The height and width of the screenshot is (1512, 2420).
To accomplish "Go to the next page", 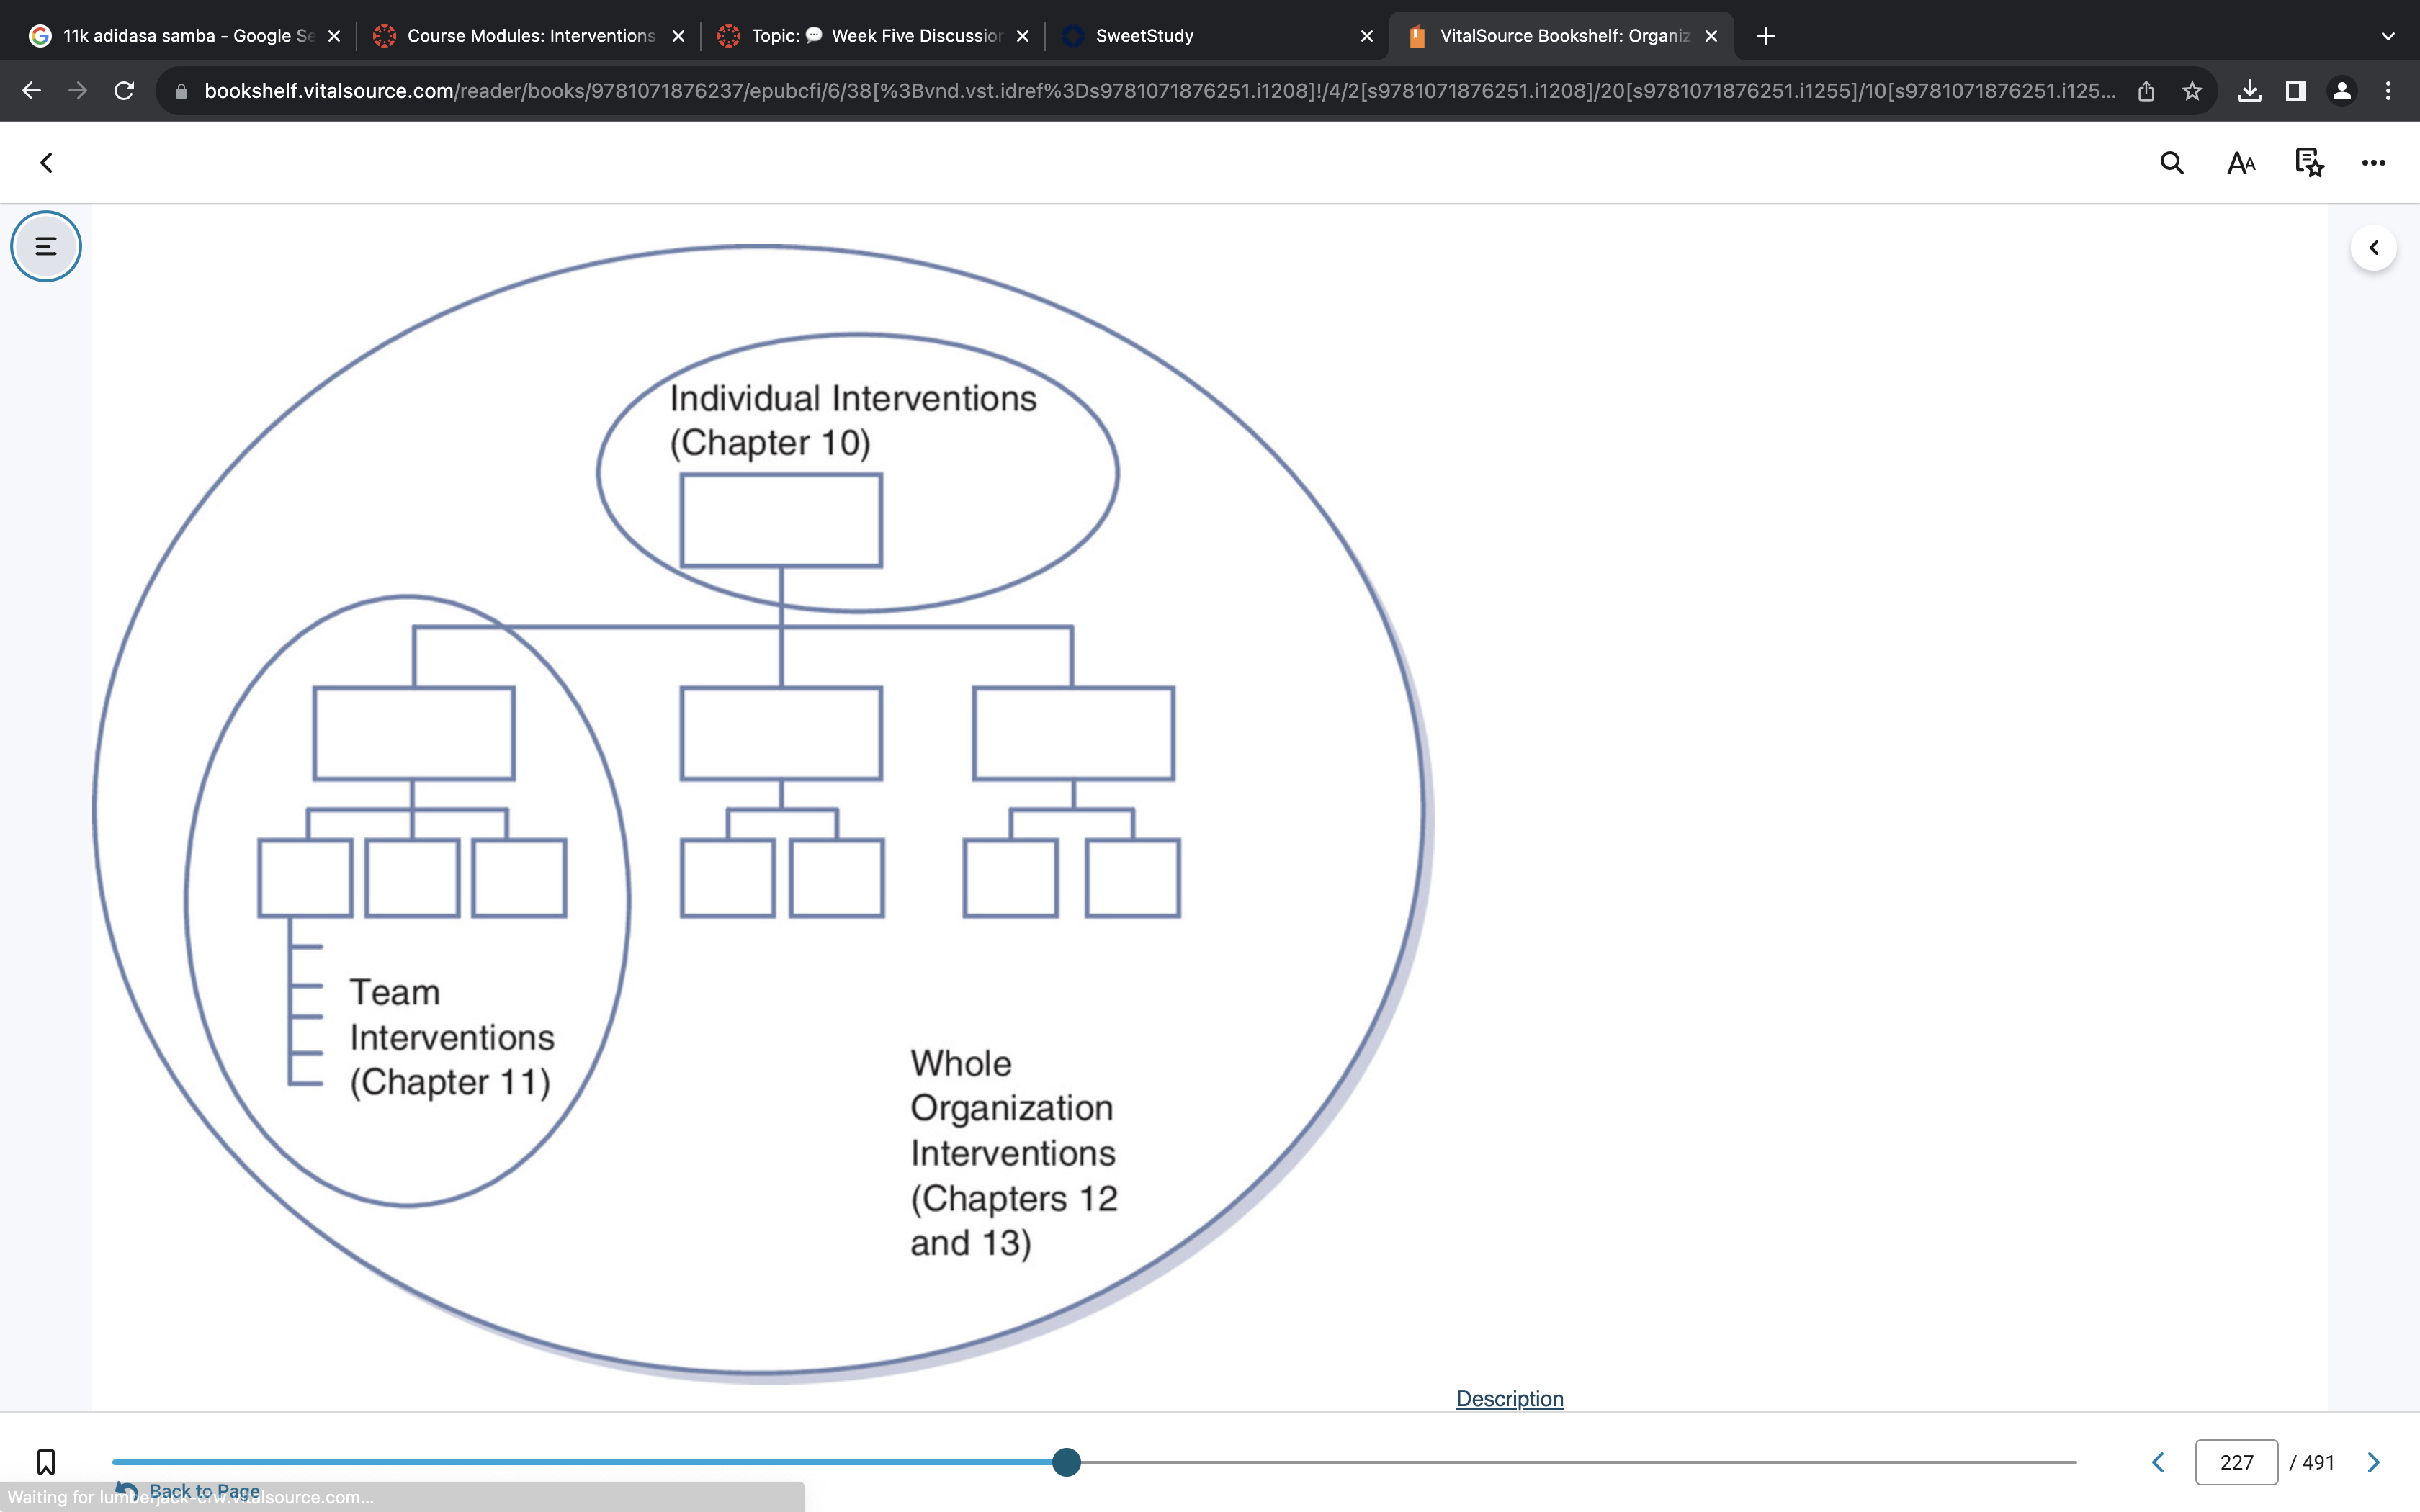I will pos(2373,1462).
